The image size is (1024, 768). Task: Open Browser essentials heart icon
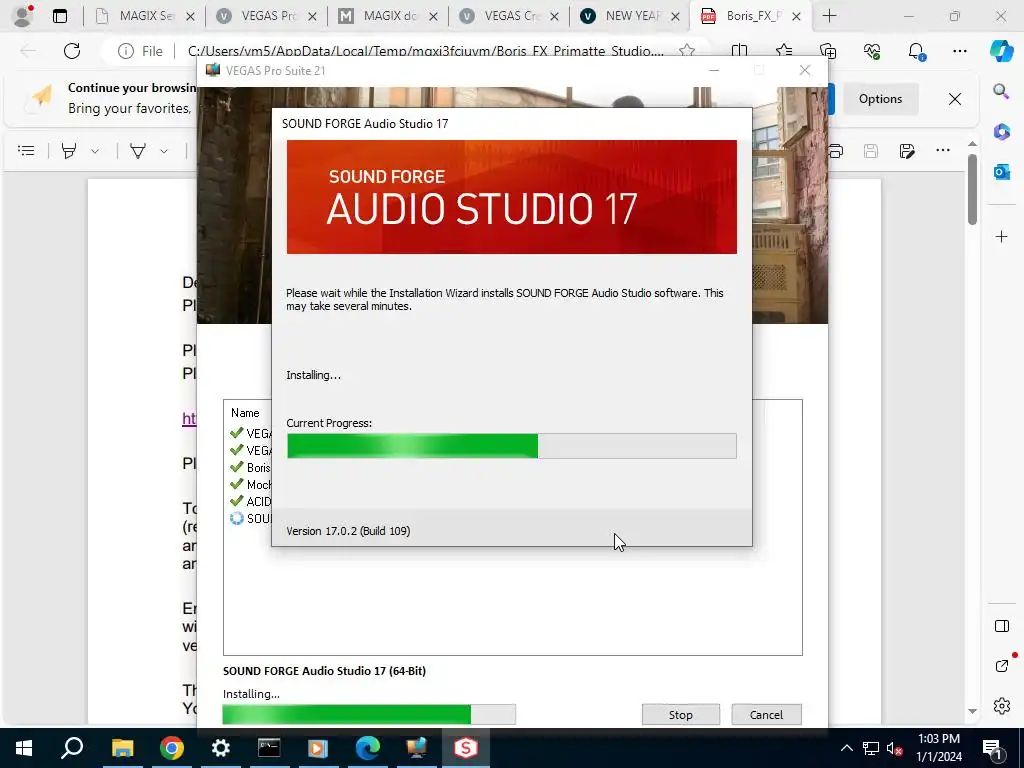[x=872, y=51]
